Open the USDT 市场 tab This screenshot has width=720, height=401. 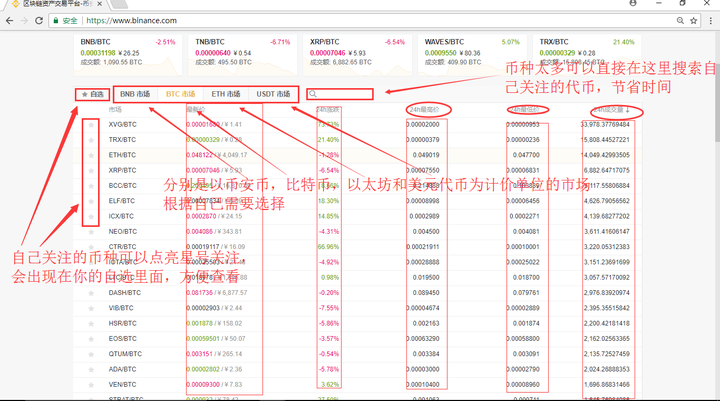[x=273, y=94]
